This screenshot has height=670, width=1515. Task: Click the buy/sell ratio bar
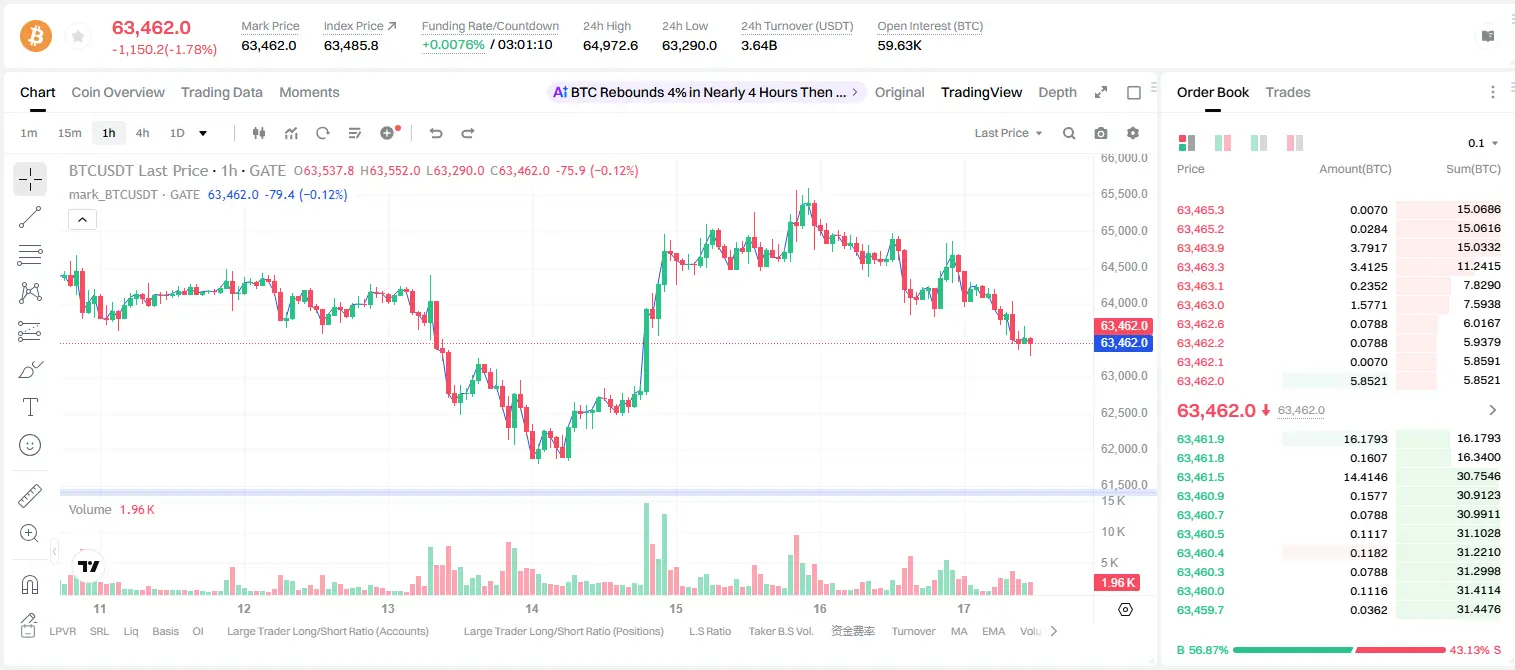[1339, 650]
